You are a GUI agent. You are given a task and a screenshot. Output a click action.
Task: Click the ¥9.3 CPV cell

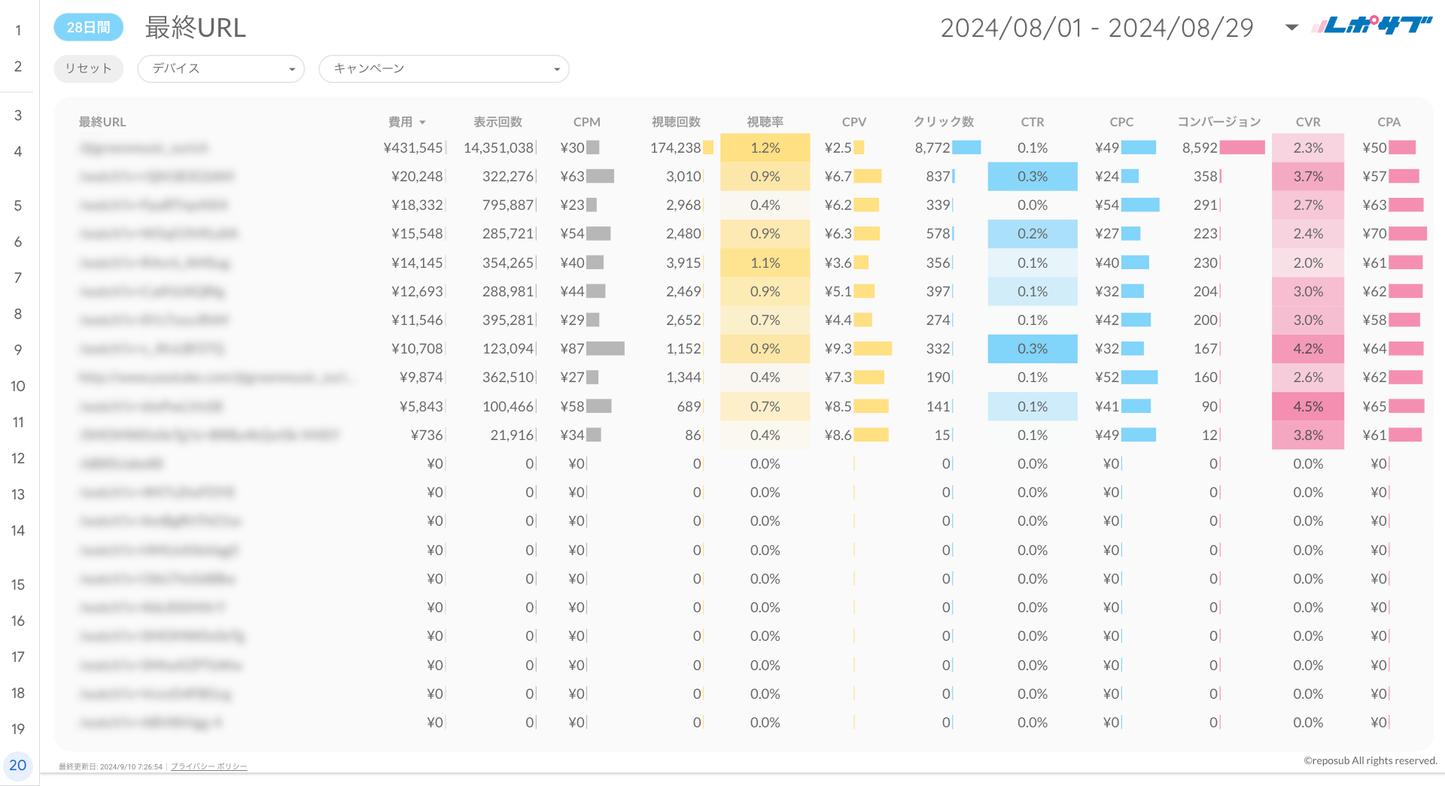[838, 349]
